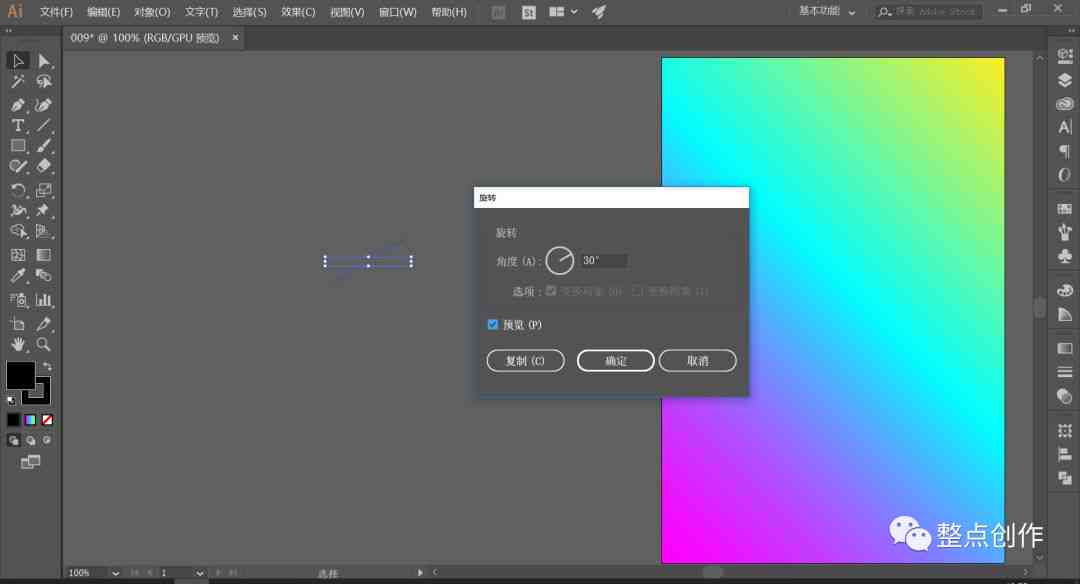Image resolution: width=1080 pixels, height=584 pixels.
Task: Select the Curvature tool
Action: pos(44,105)
